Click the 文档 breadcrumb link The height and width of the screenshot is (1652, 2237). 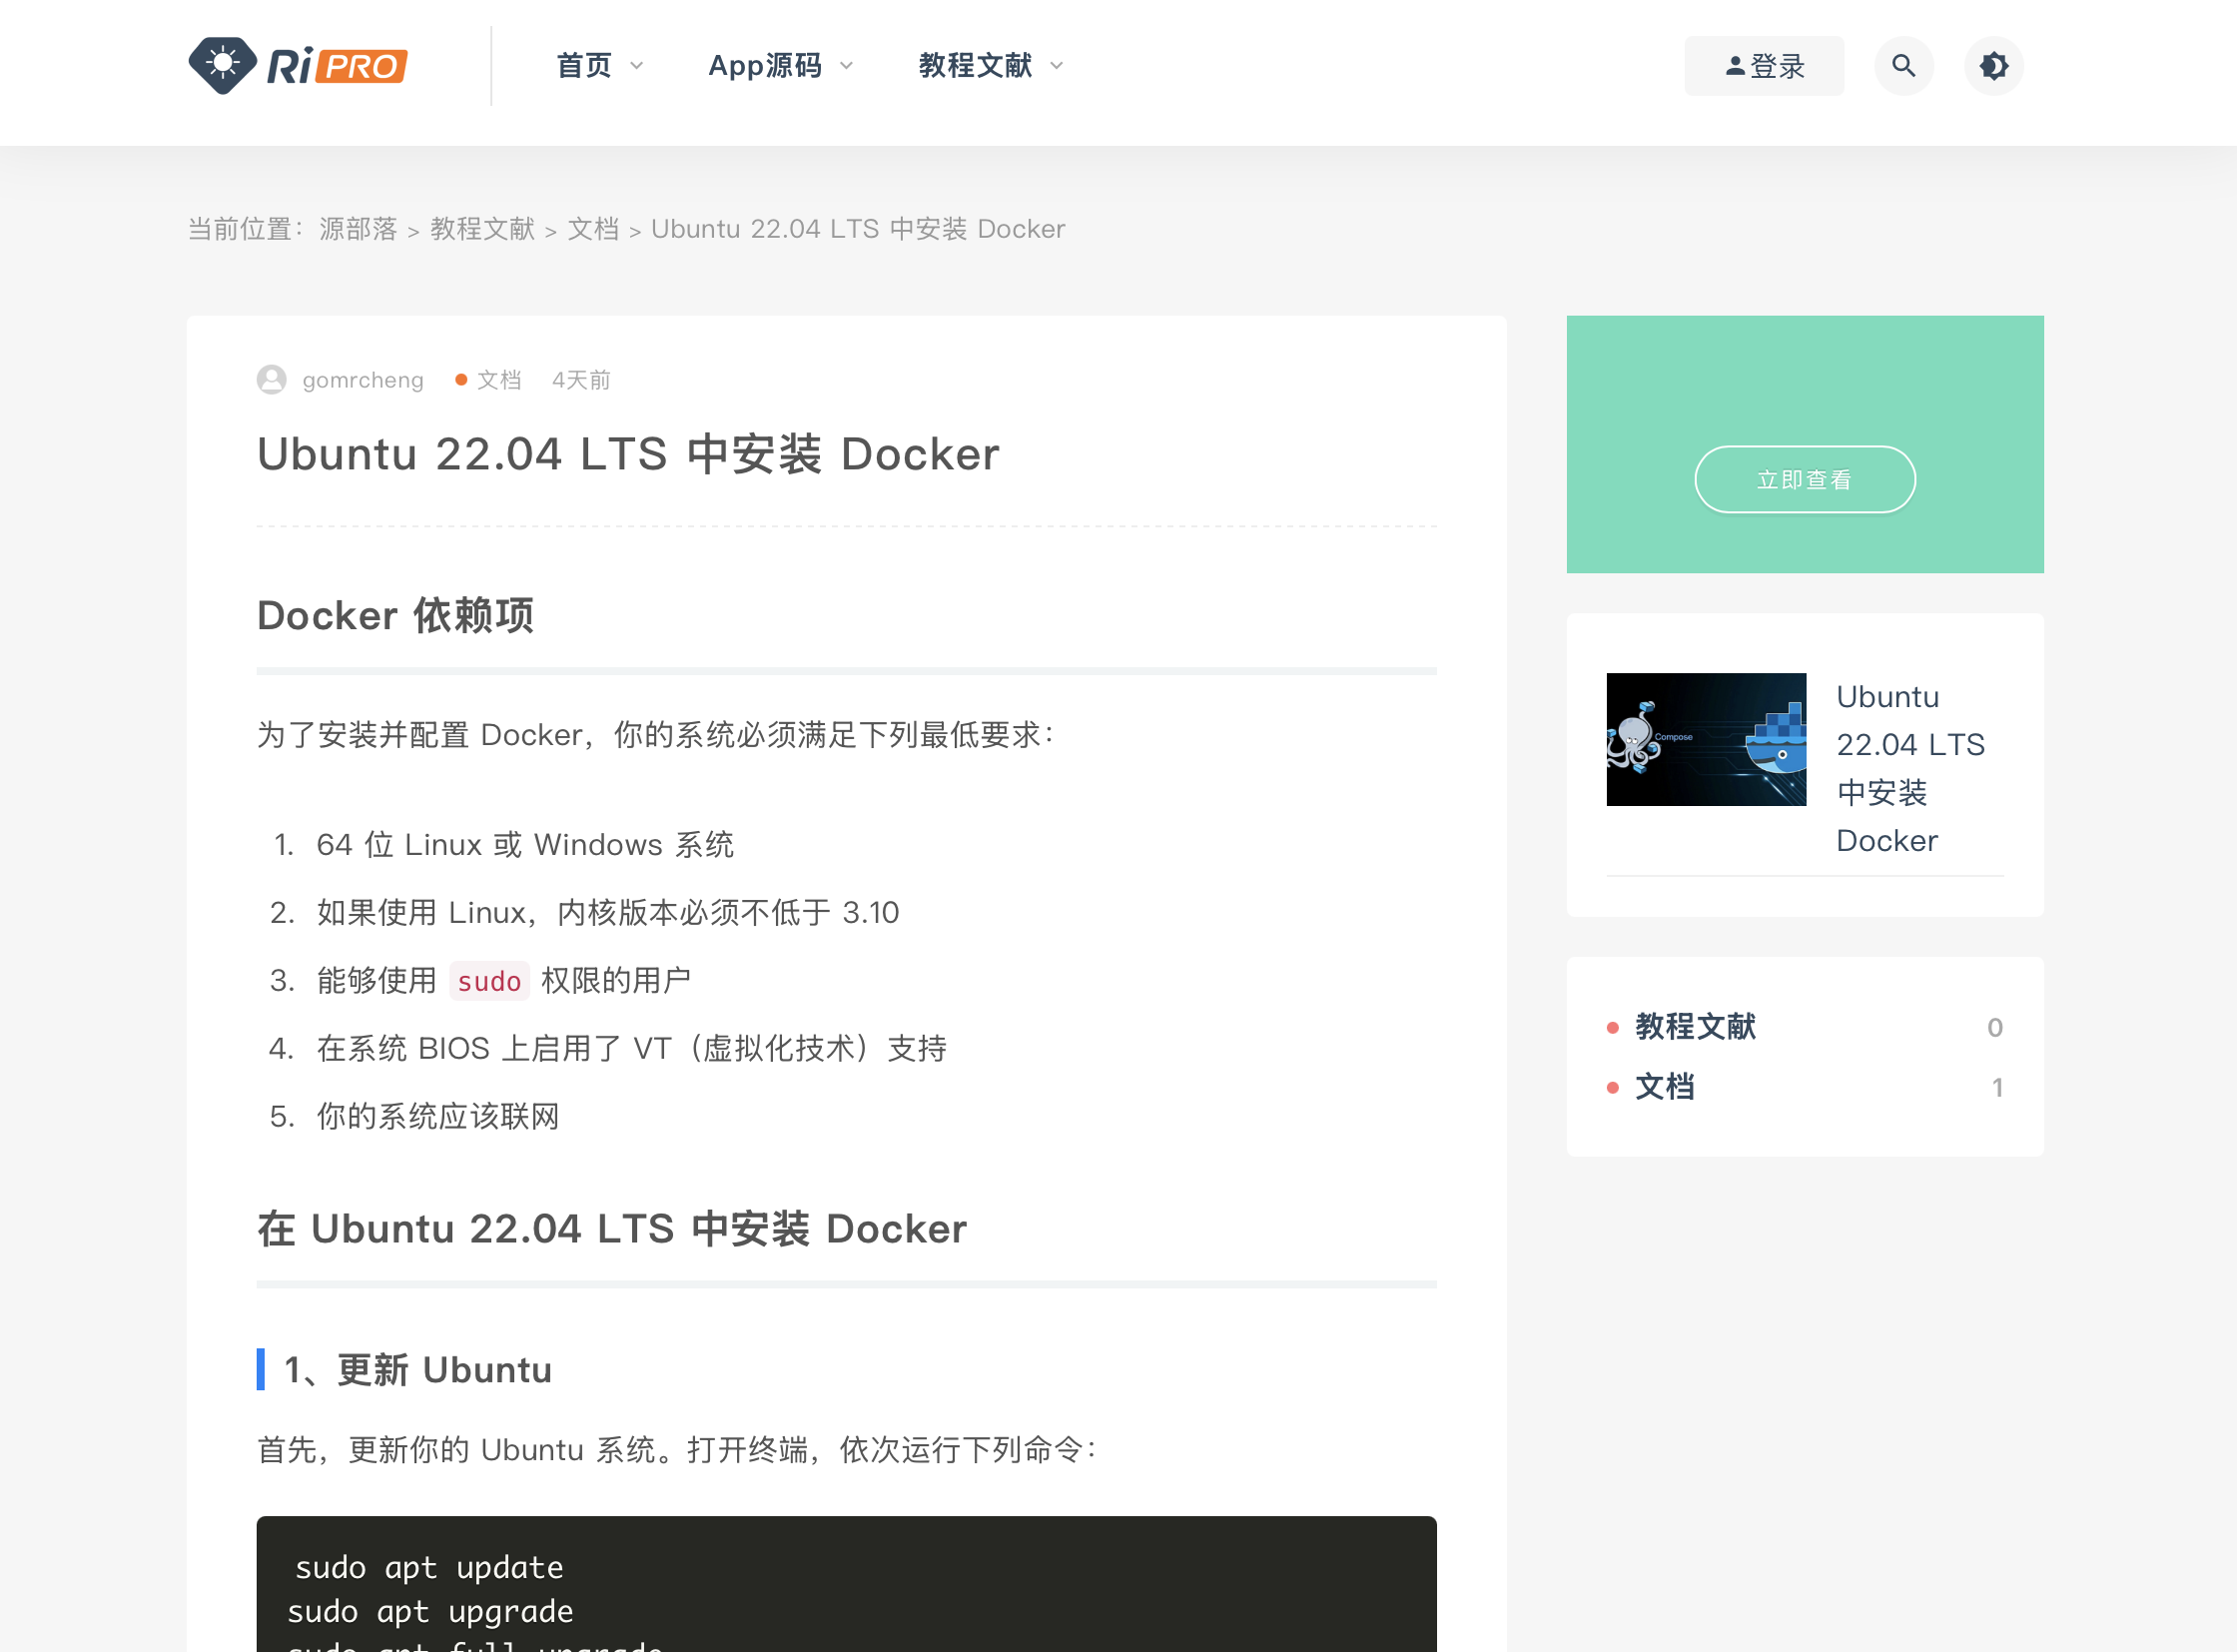click(593, 229)
